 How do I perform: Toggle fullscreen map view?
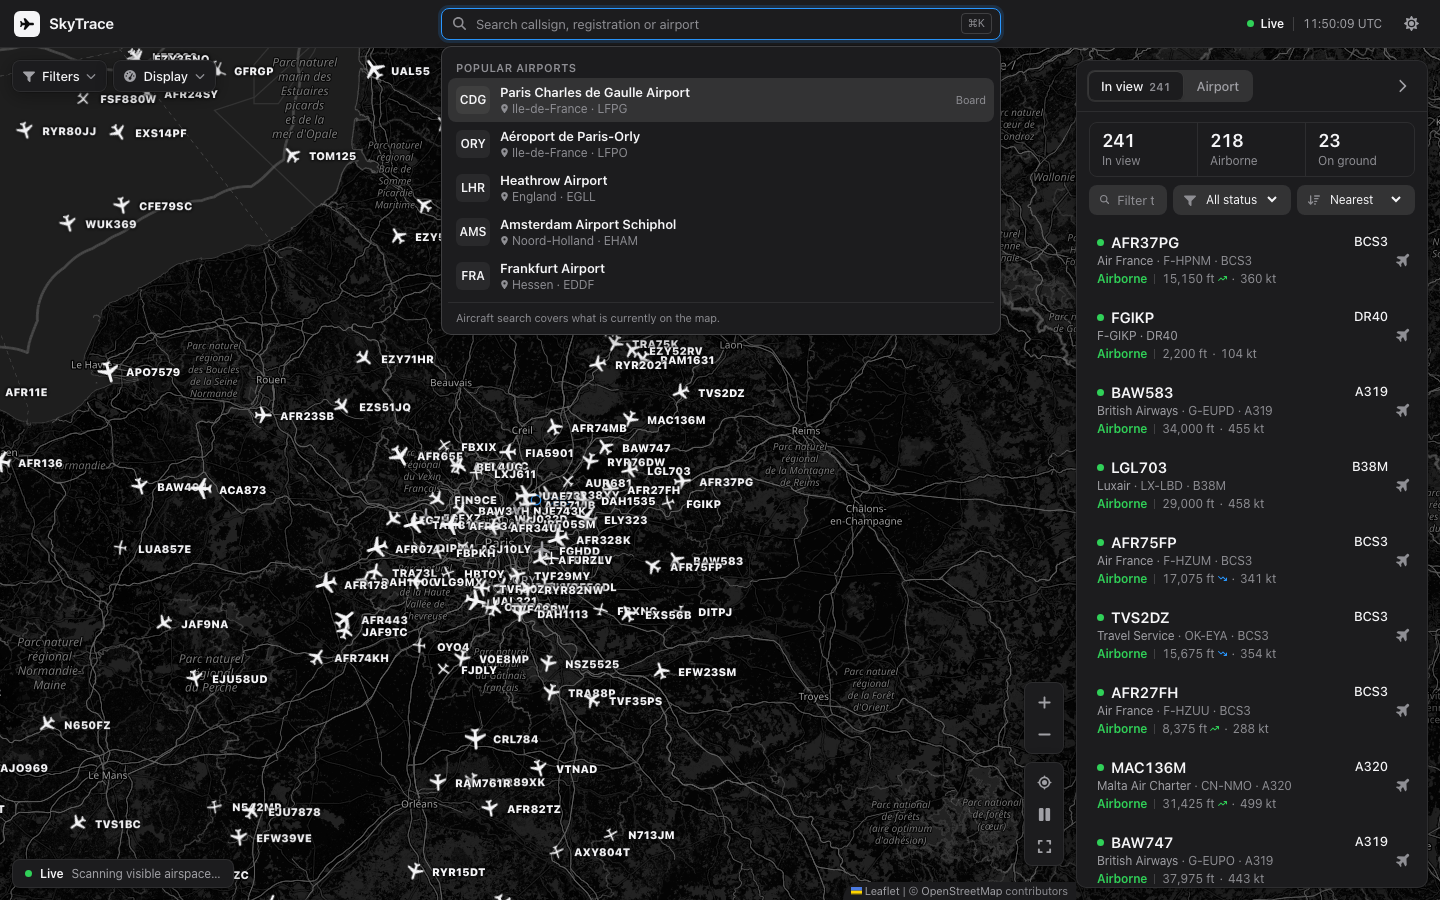(1044, 847)
